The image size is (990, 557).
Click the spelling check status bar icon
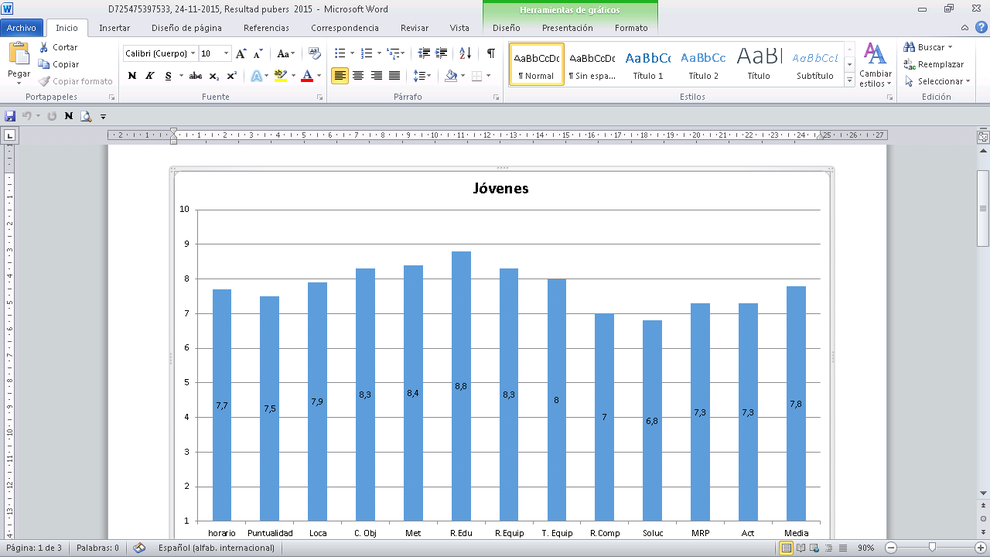click(x=140, y=548)
